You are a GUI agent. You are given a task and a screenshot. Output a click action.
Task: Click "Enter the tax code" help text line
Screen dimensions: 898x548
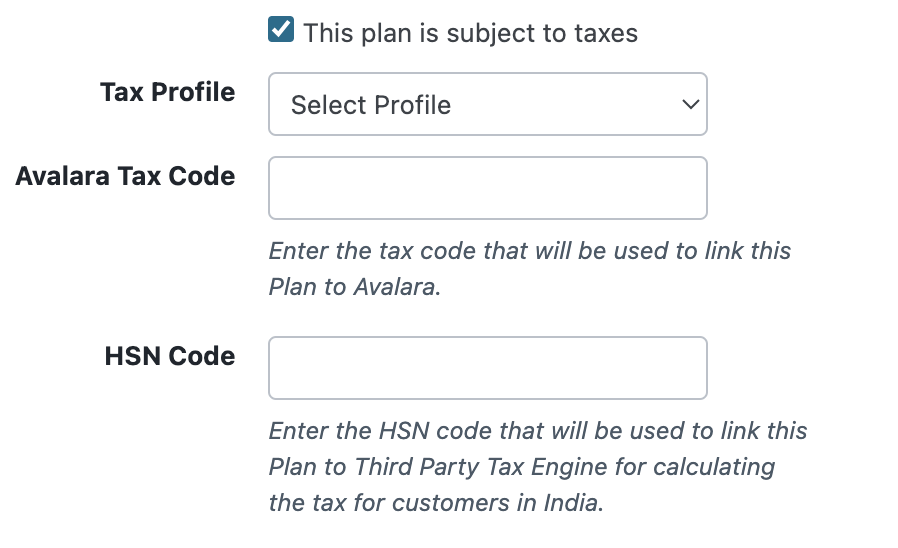[372, 250]
